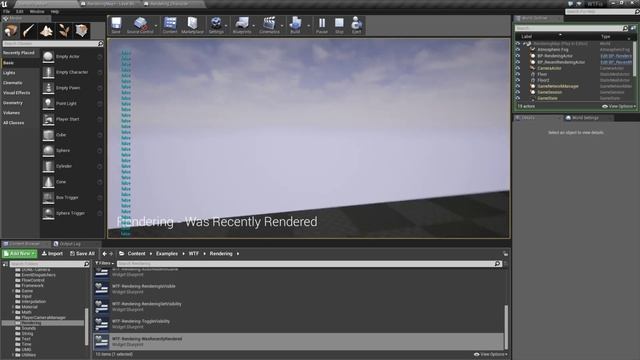The image size is (640, 360).
Task: Open the Content toolbar button
Action: (x=170, y=25)
